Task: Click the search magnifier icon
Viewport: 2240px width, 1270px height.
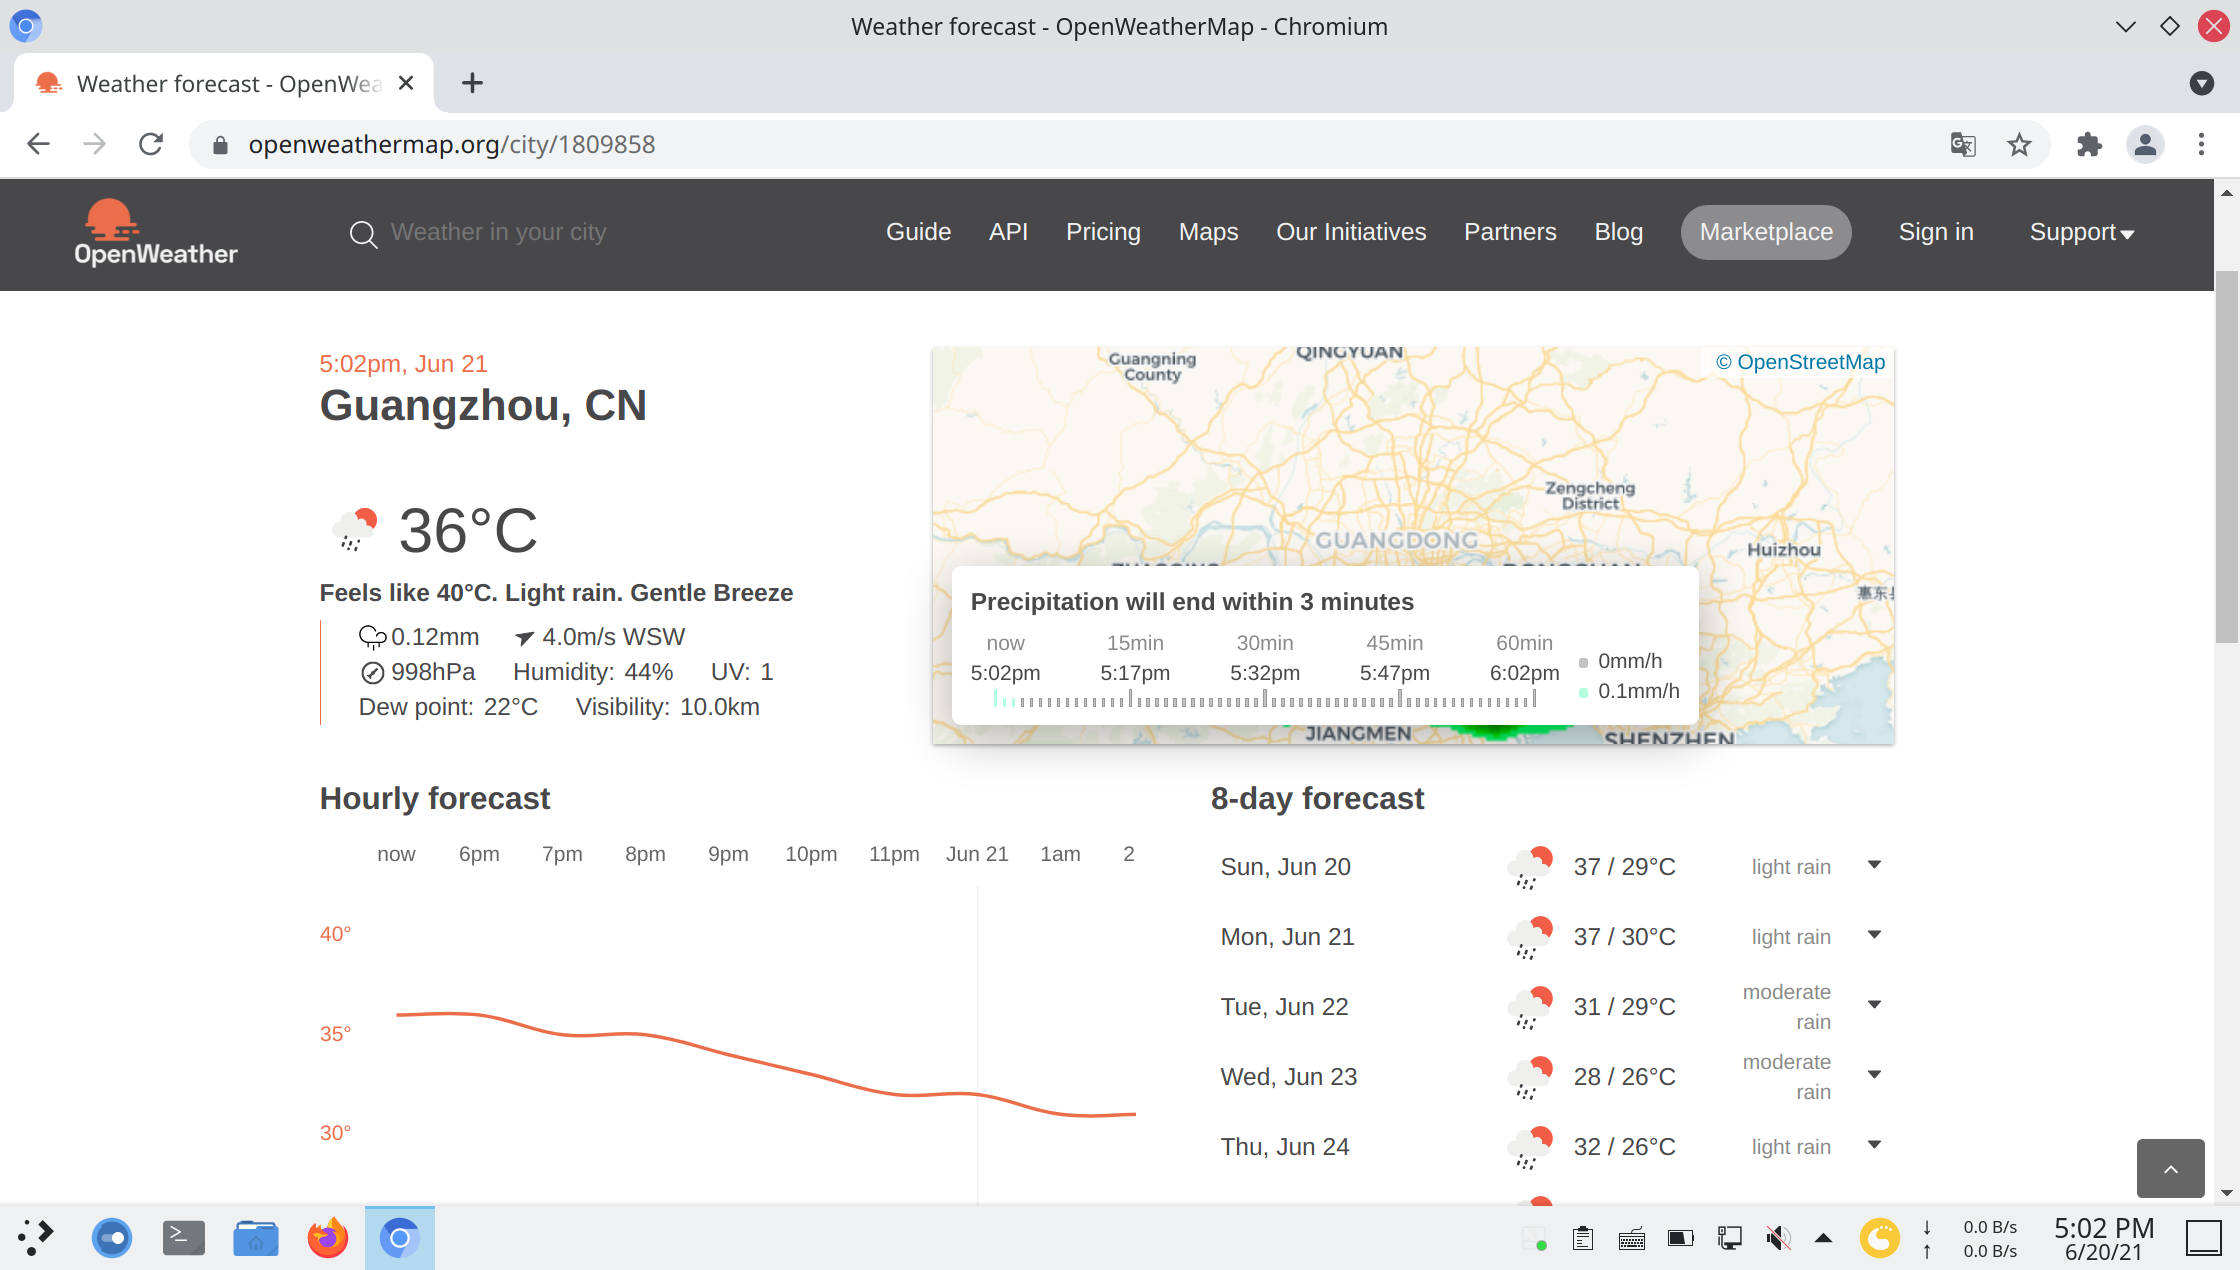Action: tap(363, 235)
